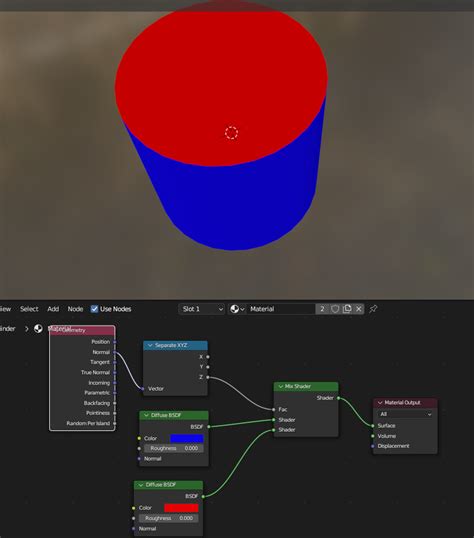Image resolution: width=474 pixels, height=538 pixels.
Task: Click the new material duplicate icon
Action: pos(347,309)
